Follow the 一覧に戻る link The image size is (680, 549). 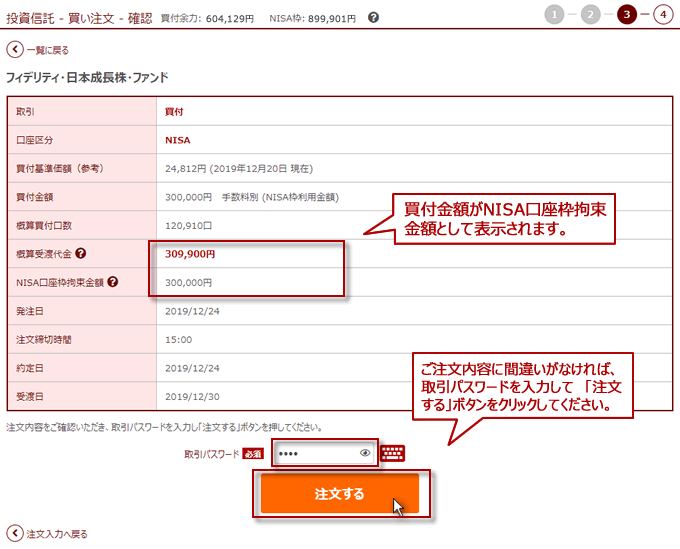[48, 50]
